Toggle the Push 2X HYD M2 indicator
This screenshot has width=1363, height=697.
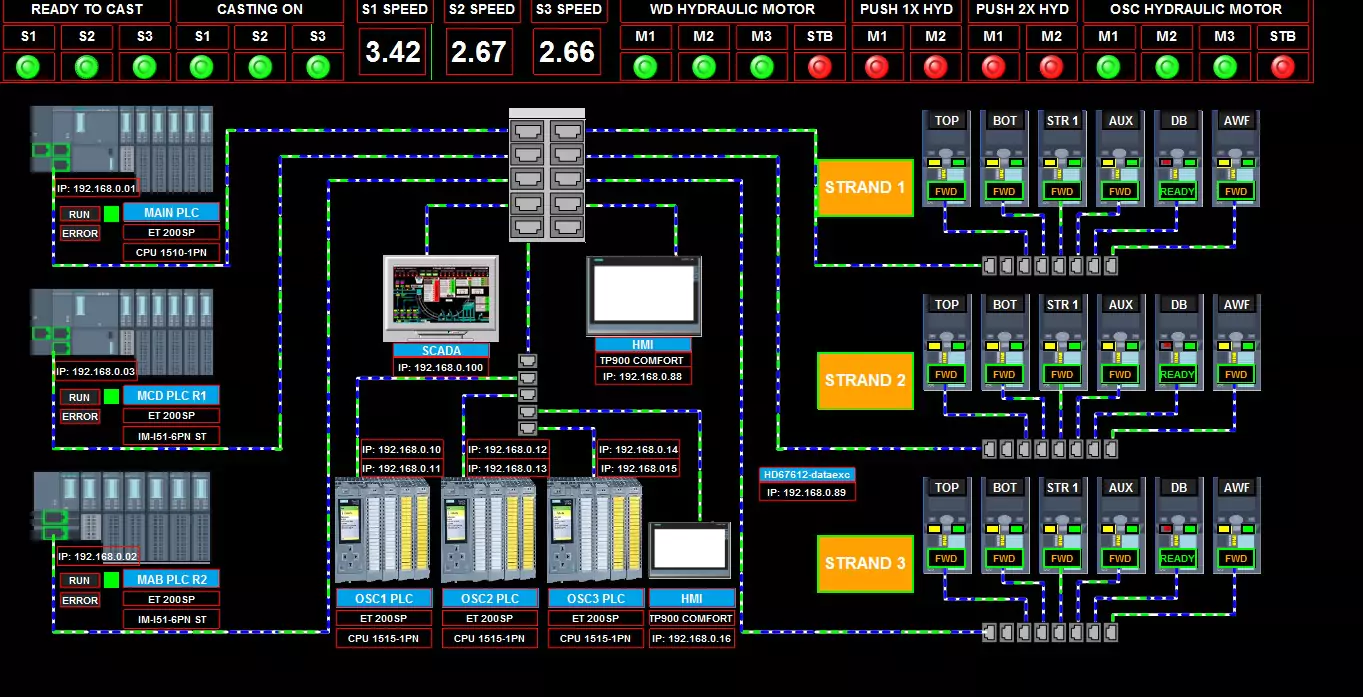point(1051,67)
